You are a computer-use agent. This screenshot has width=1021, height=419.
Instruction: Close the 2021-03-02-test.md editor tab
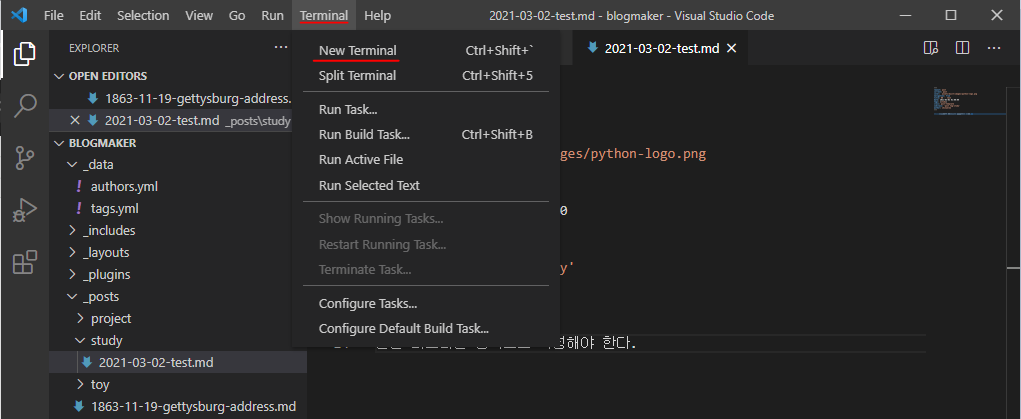point(731,48)
